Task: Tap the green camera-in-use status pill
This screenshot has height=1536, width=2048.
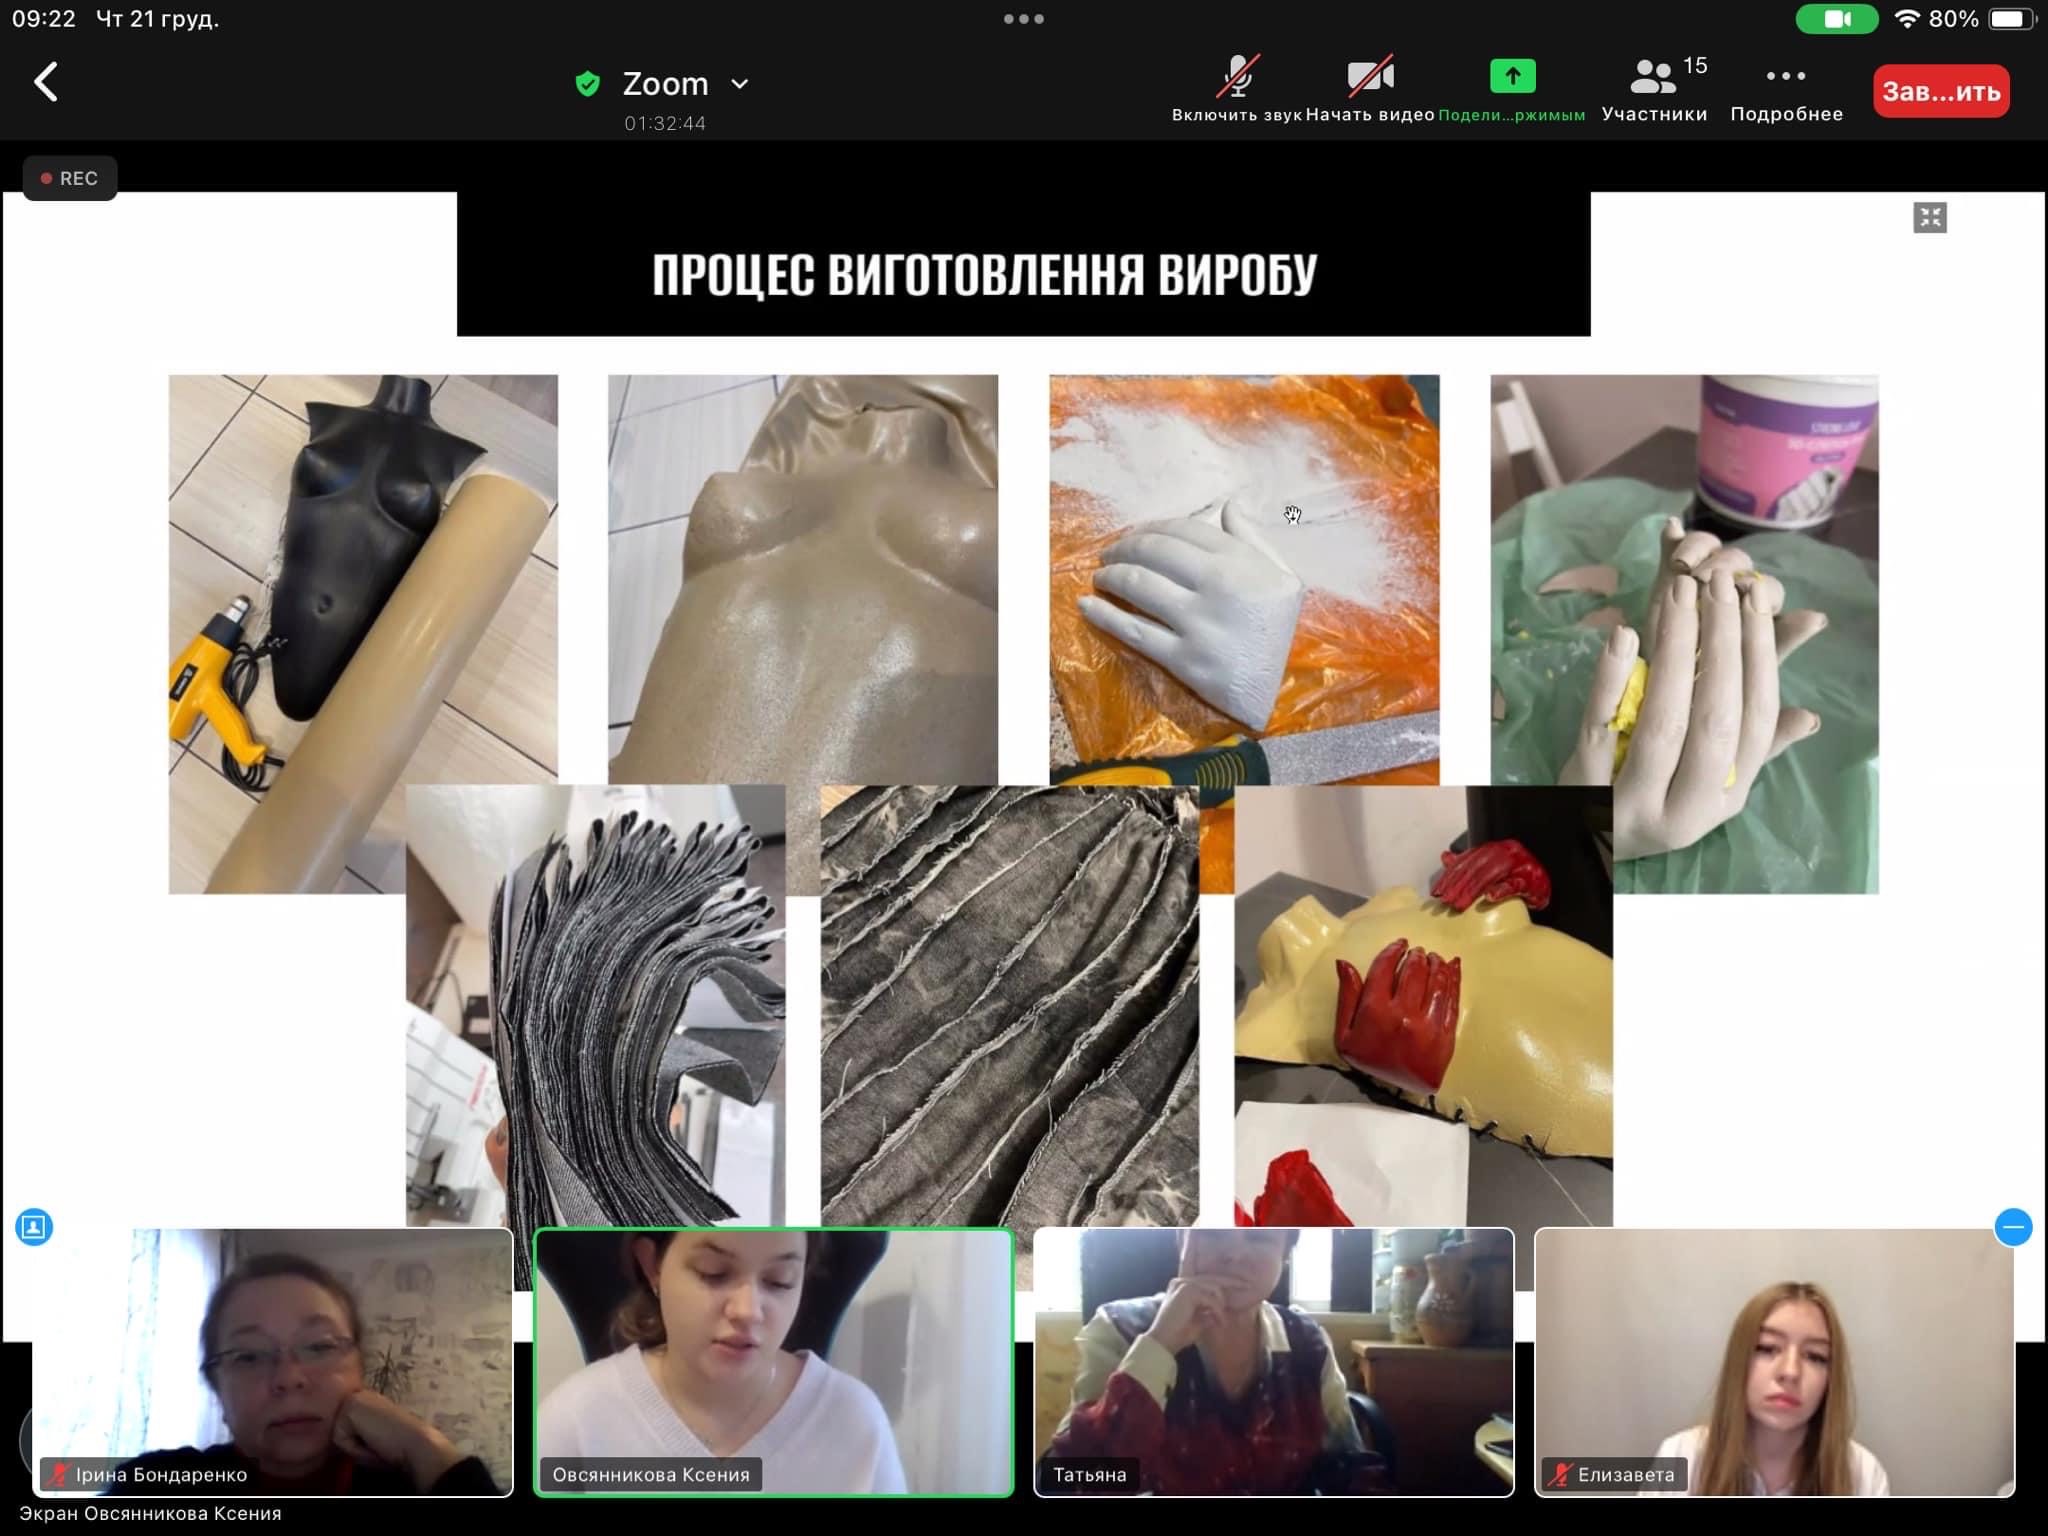Action: coord(1836,19)
